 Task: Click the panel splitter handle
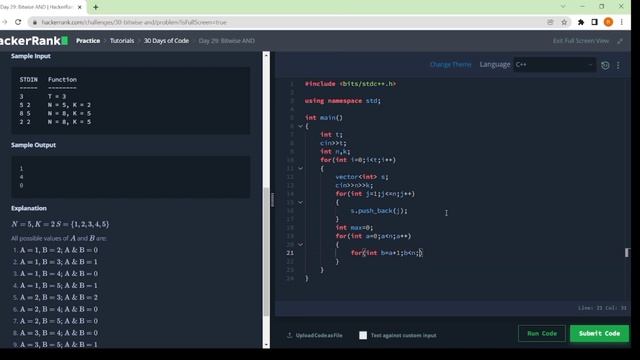click(x=272, y=200)
